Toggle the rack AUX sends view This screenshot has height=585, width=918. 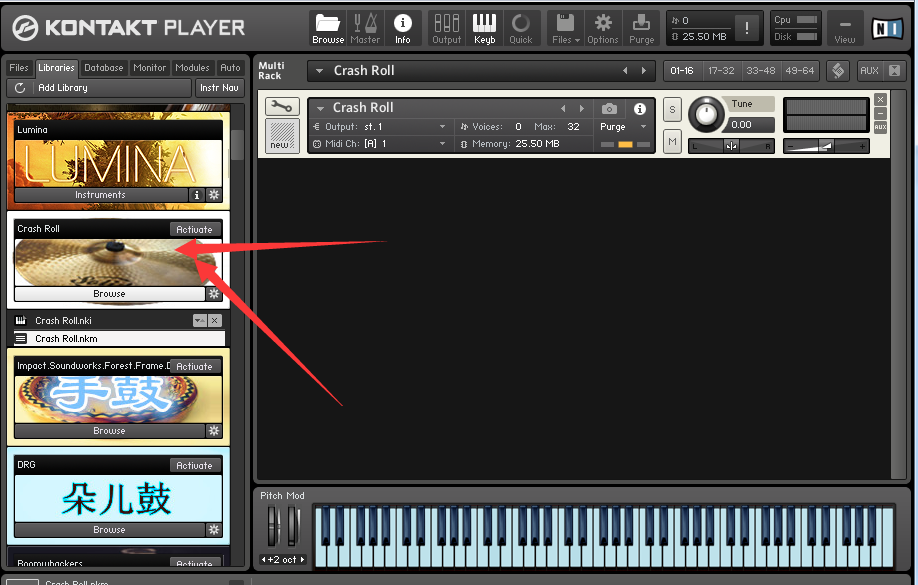coord(869,71)
